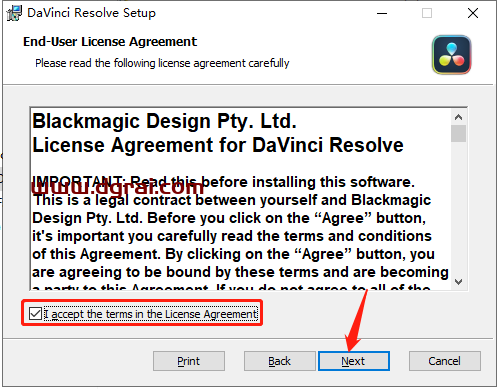Minimize the DaVinci Resolve Setup window
Image resolution: width=499 pixels, height=389 pixels.
pyautogui.click(x=382, y=13)
